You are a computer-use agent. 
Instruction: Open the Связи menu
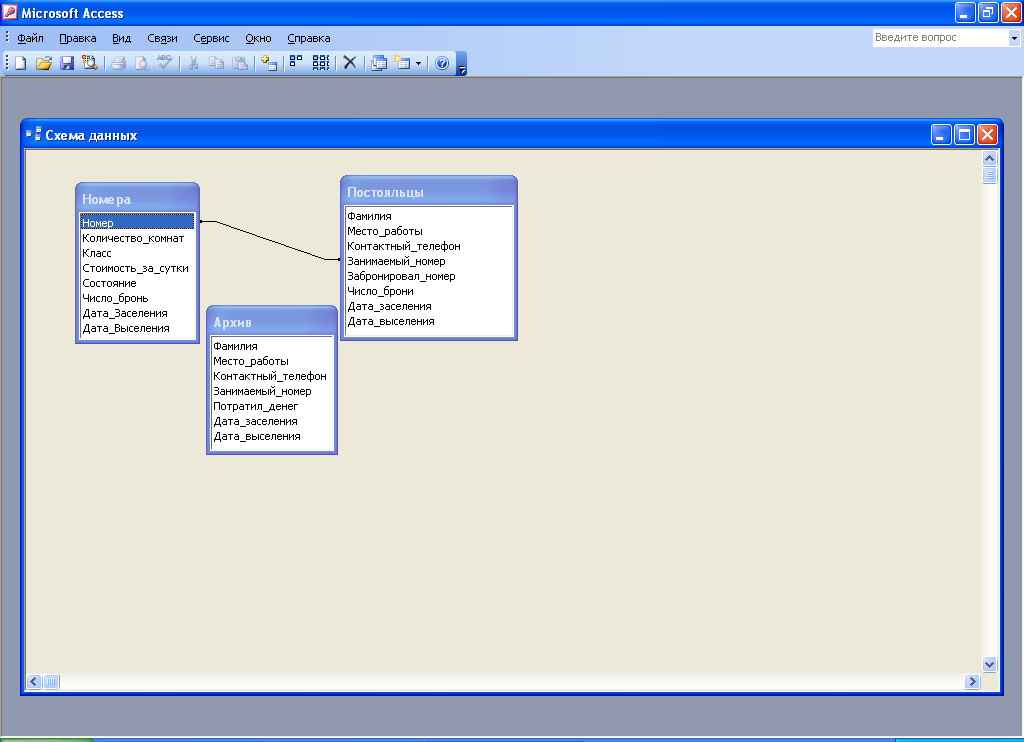pyautogui.click(x=162, y=38)
